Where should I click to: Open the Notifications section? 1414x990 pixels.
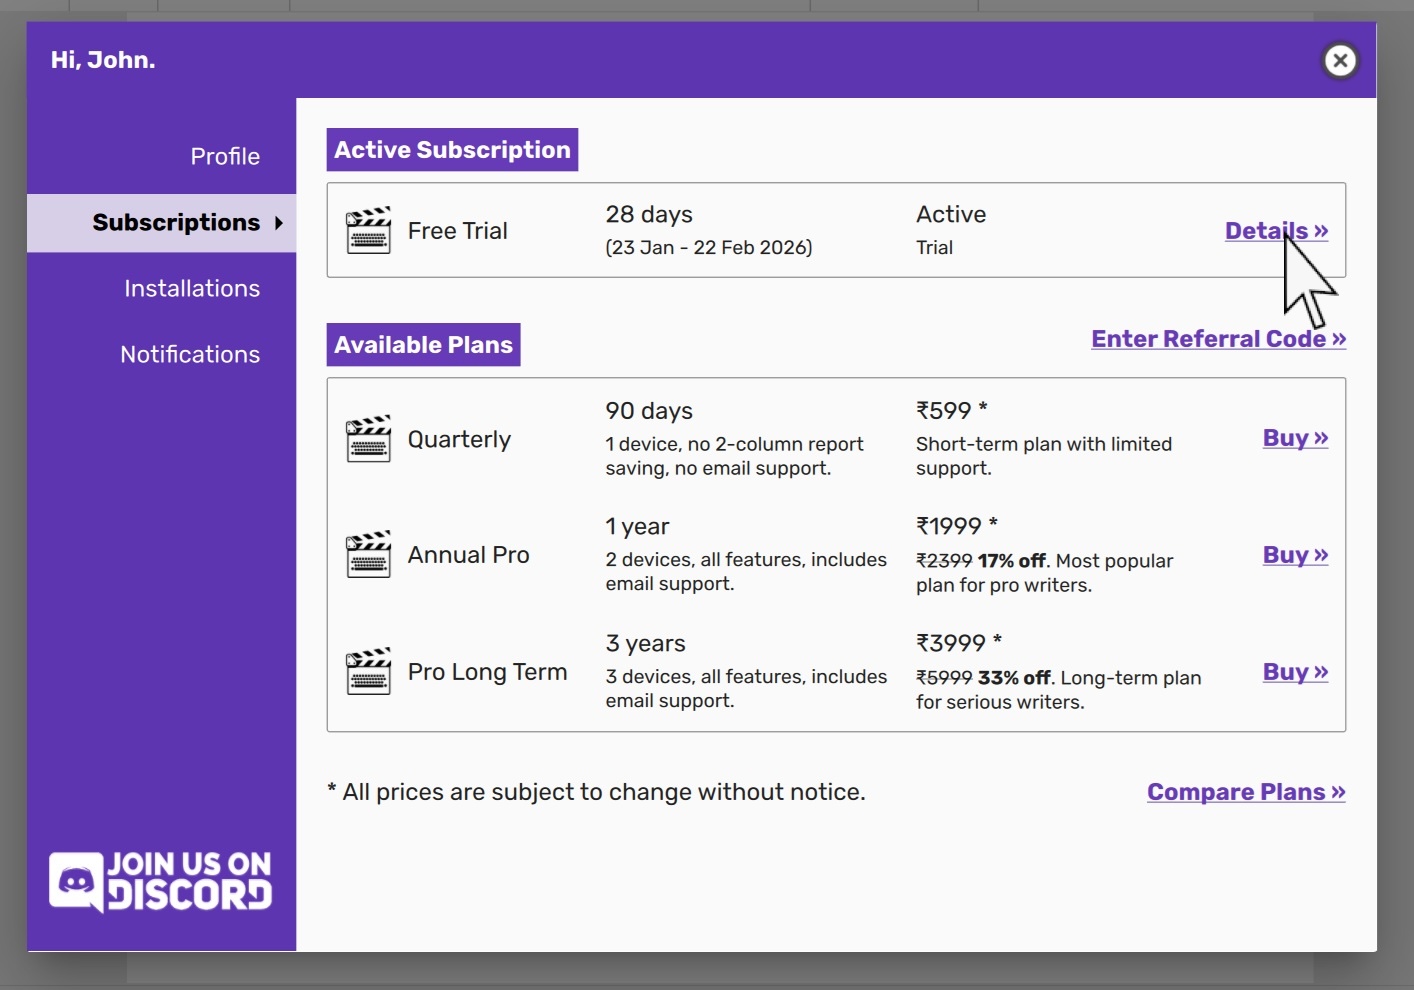[x=190, y=355]
